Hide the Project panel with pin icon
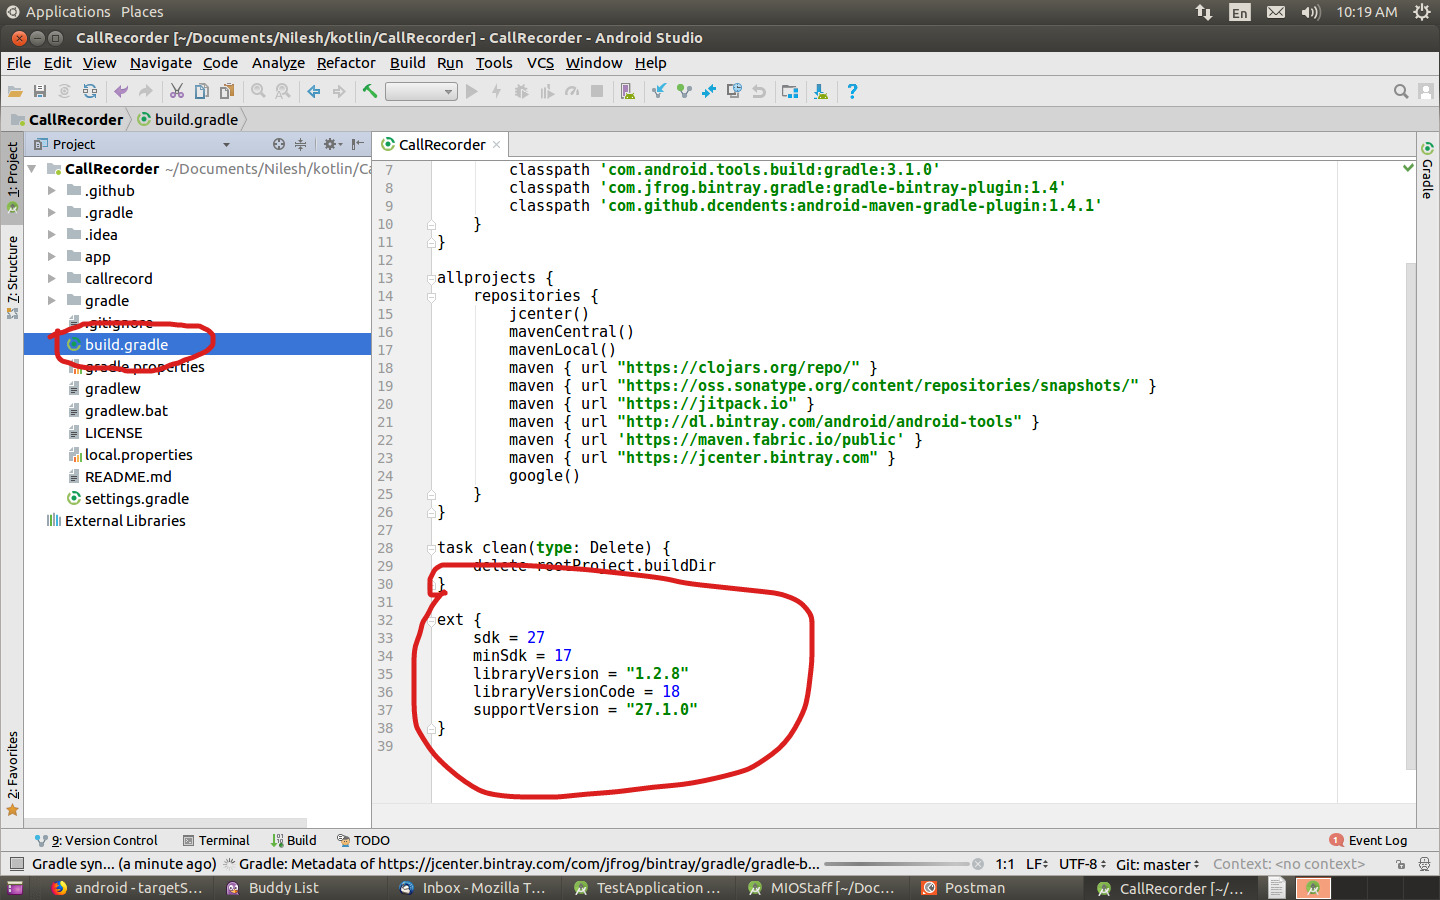1440x900 pixels. tap(357, 144)
